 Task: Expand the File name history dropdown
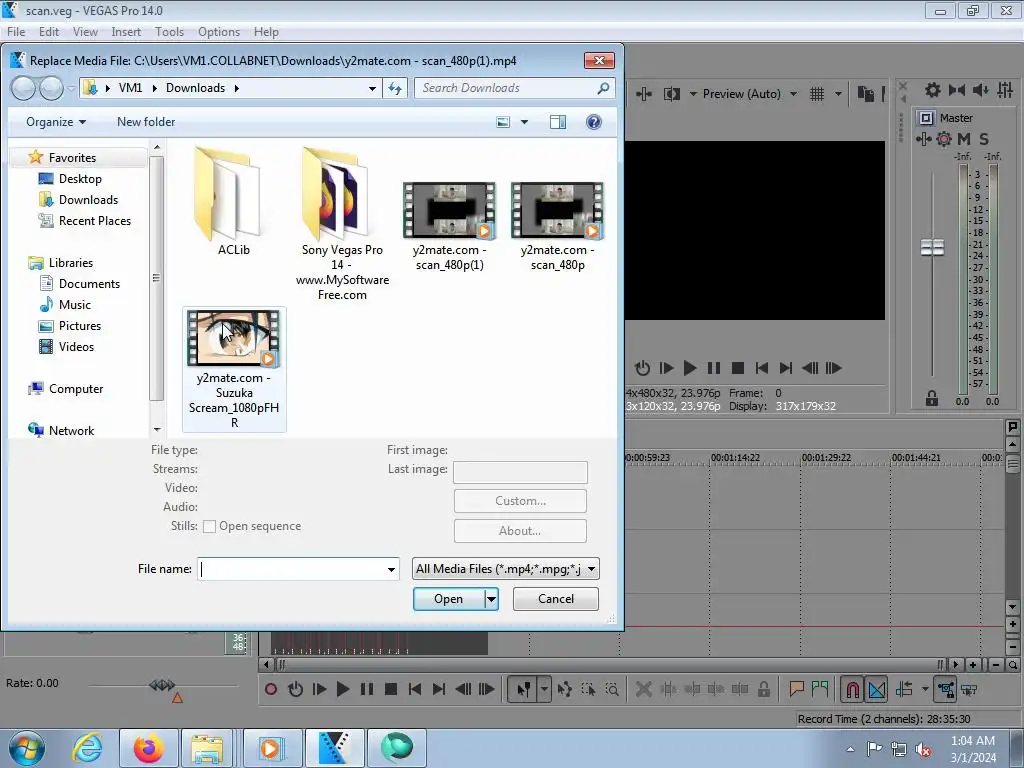coord(391,569)
